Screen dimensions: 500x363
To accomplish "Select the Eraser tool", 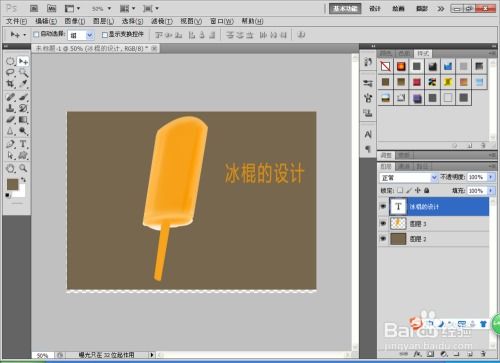I will (x=10, y=119).
